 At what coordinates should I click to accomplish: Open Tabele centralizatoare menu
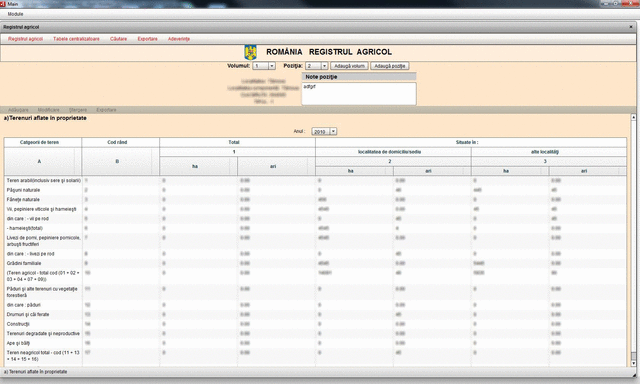76,39
